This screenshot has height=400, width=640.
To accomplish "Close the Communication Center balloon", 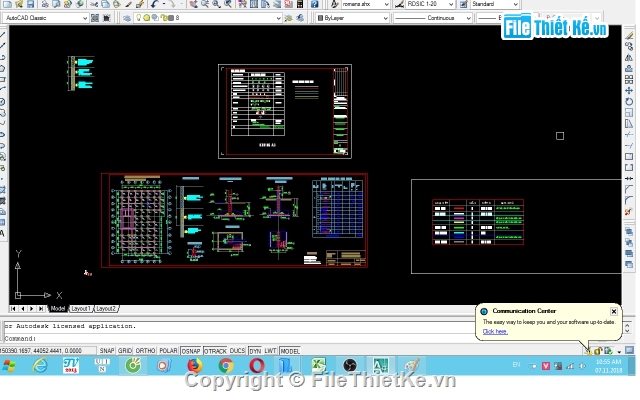I will pos(614,311).
